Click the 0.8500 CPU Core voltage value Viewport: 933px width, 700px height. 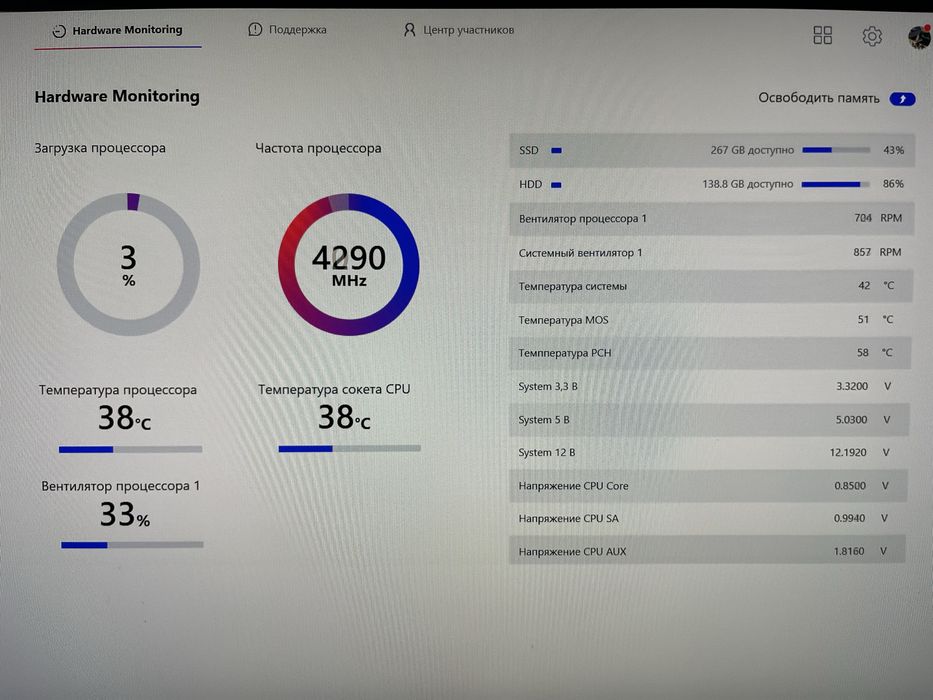(850, 486)
